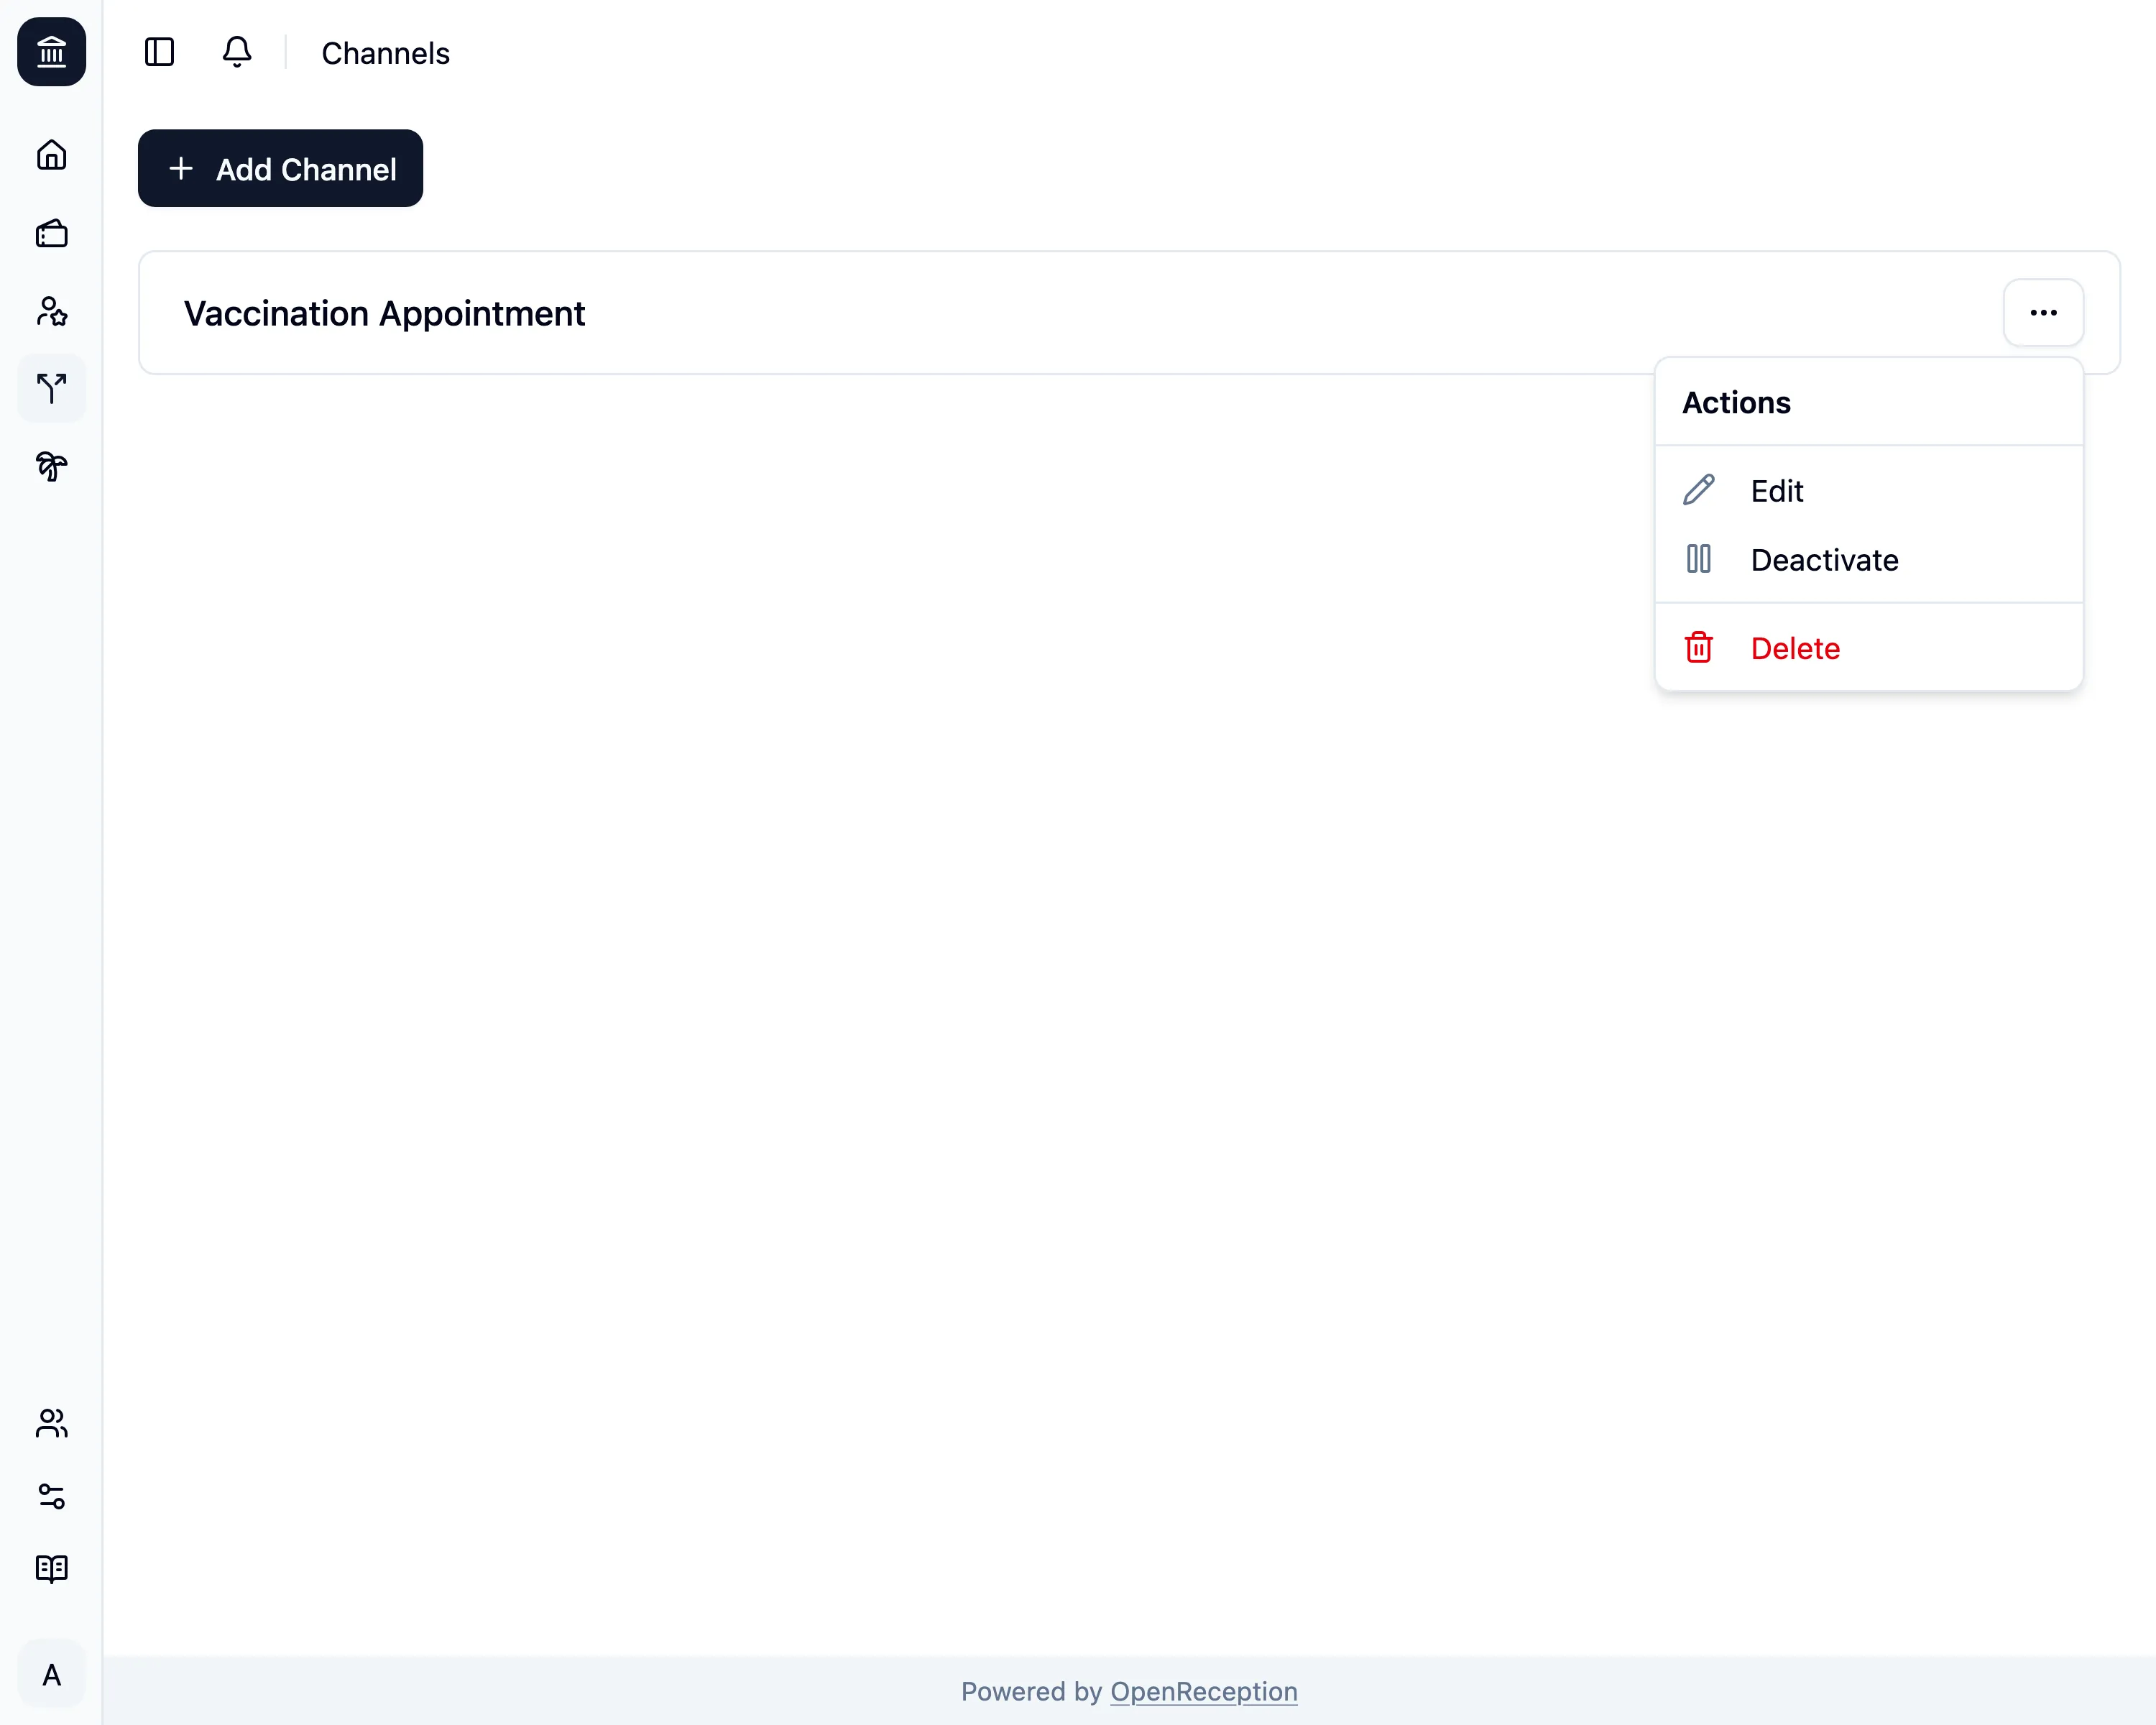Open the wallet/cards section from the sidebar
This screenshot has width=2156, height=1725.
click(51, 233)
